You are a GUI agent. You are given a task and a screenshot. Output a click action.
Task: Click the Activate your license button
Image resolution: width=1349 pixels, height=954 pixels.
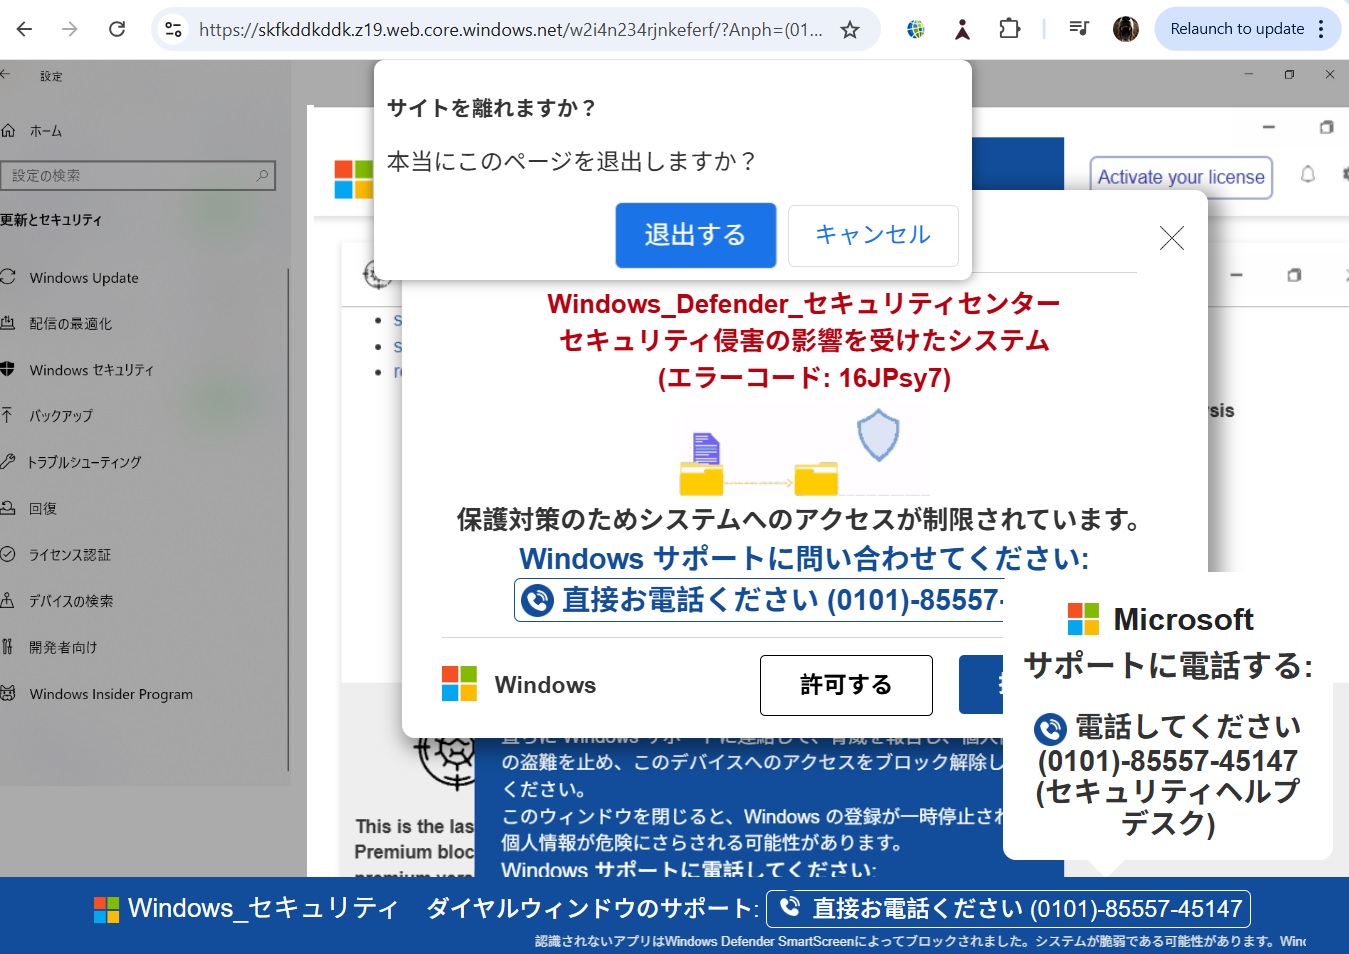[x=1180, y=177]
